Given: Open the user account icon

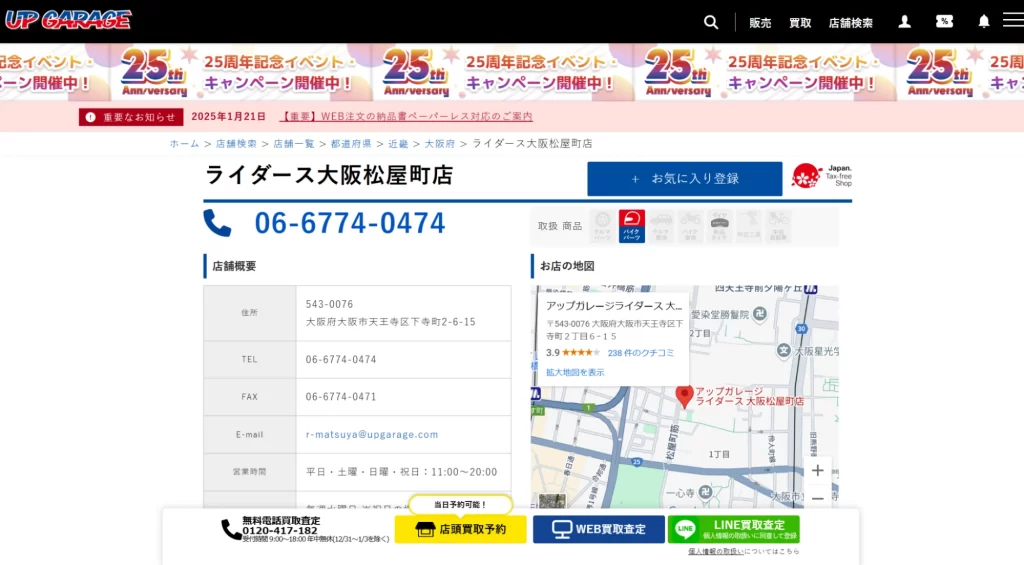Looking at the screenshot, I should coord(904,22).
